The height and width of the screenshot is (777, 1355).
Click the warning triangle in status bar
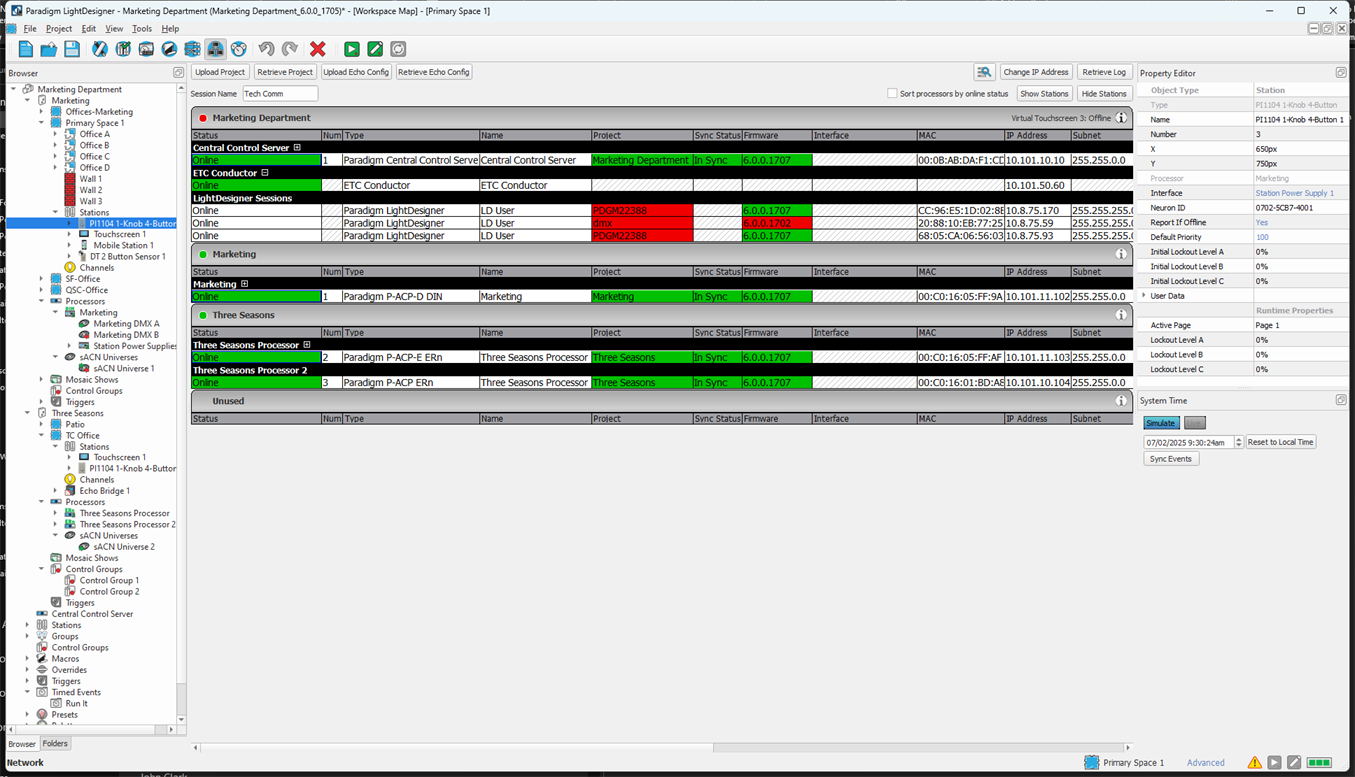pos(1254,762)
